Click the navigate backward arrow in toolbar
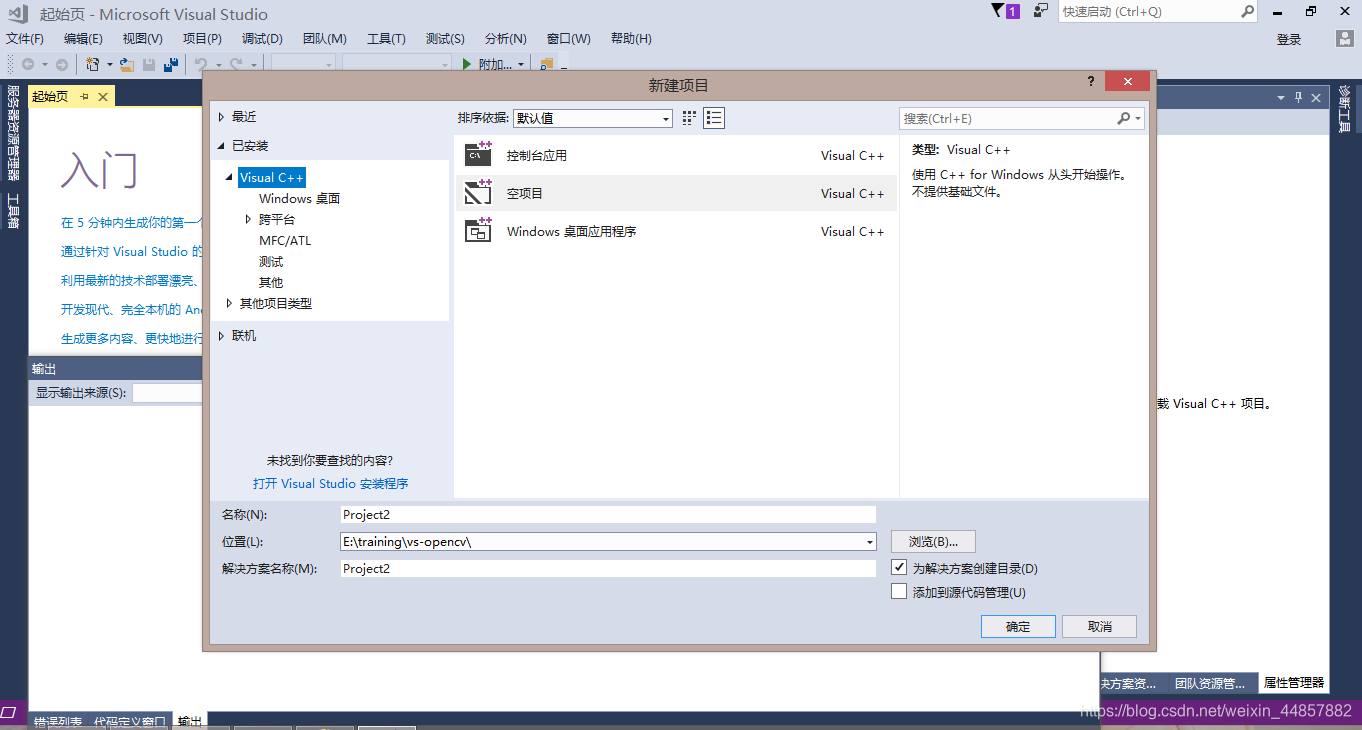The image size is (1362, 730). click(27, 64)
